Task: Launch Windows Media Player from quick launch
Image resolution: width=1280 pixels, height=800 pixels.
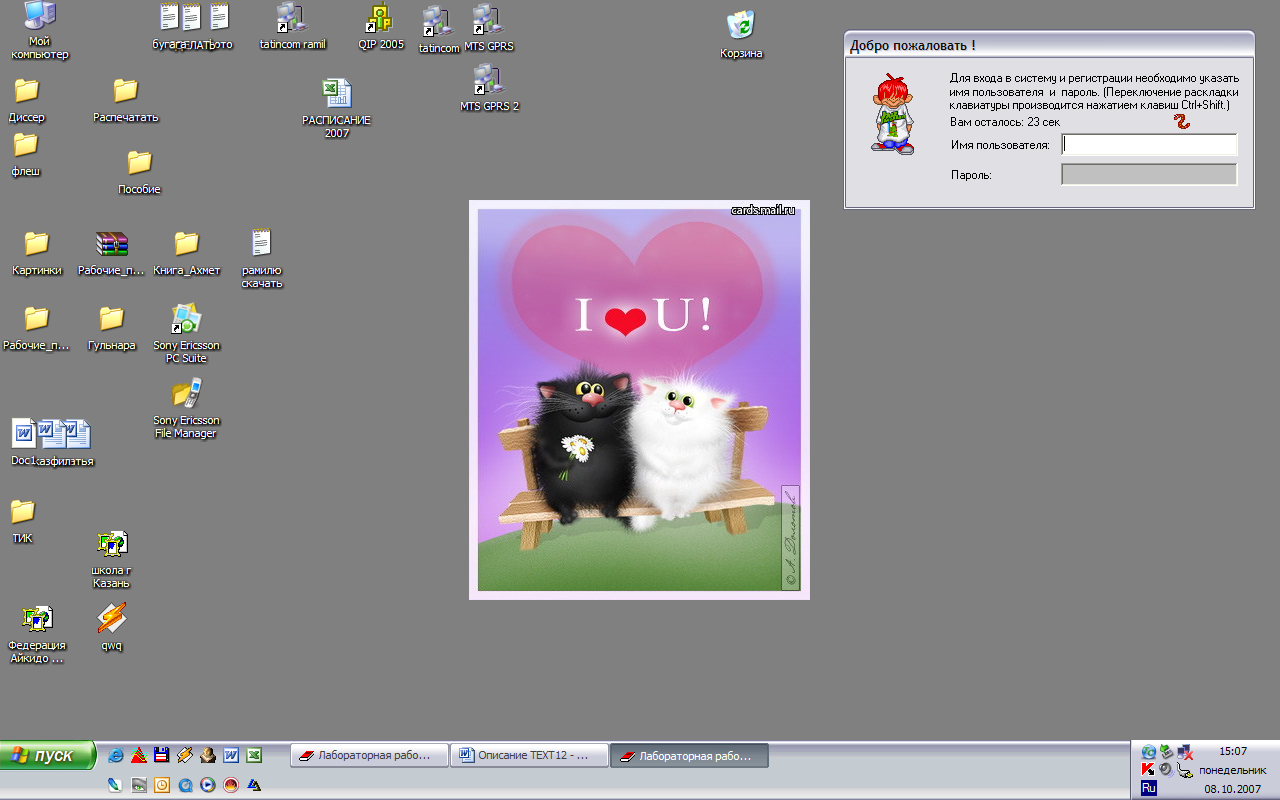Action: [x=208, y=785]
